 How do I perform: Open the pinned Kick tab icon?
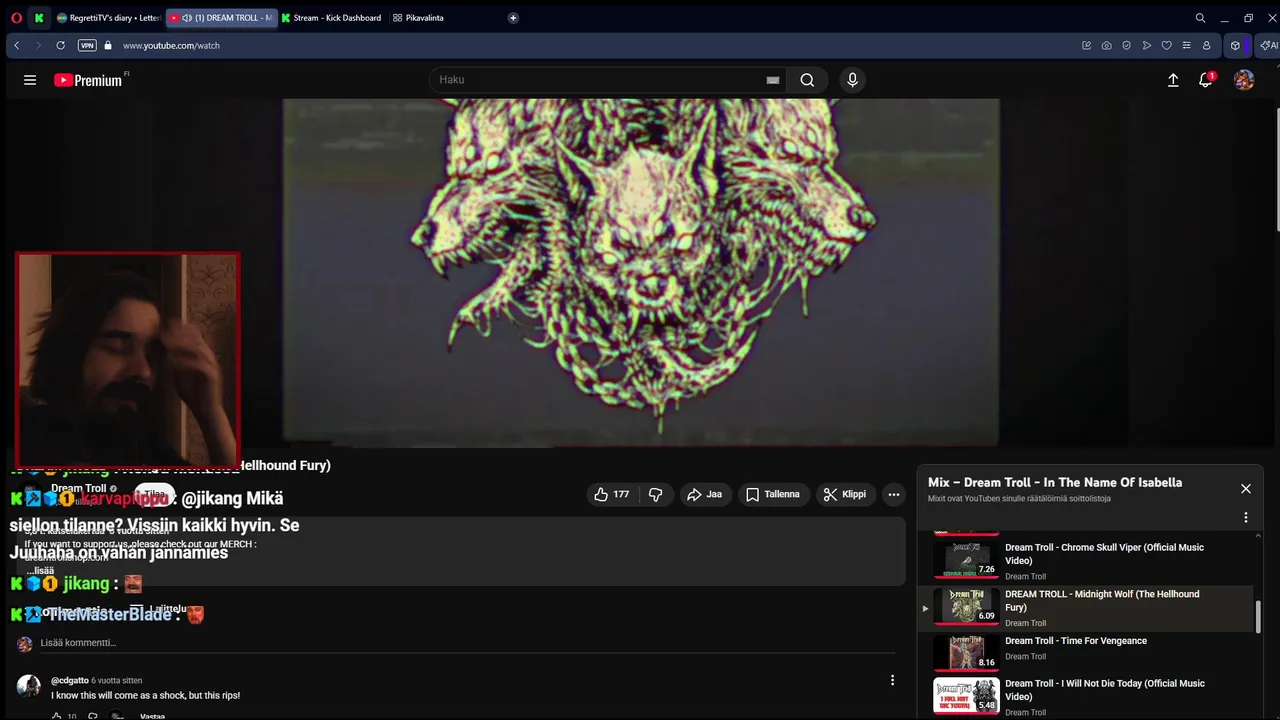(x=39, y=18)
